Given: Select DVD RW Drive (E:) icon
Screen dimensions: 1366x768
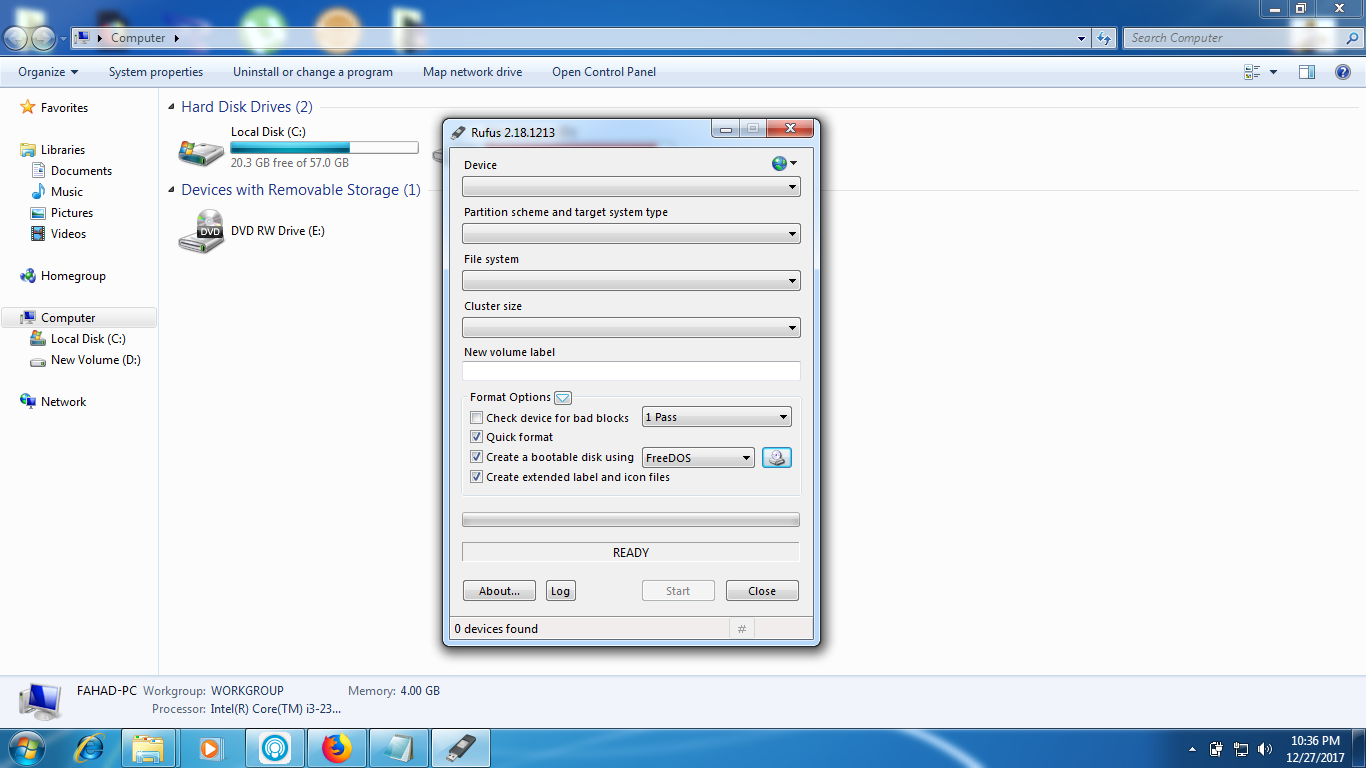Looking at the screenshot, I should click(201, 232).
